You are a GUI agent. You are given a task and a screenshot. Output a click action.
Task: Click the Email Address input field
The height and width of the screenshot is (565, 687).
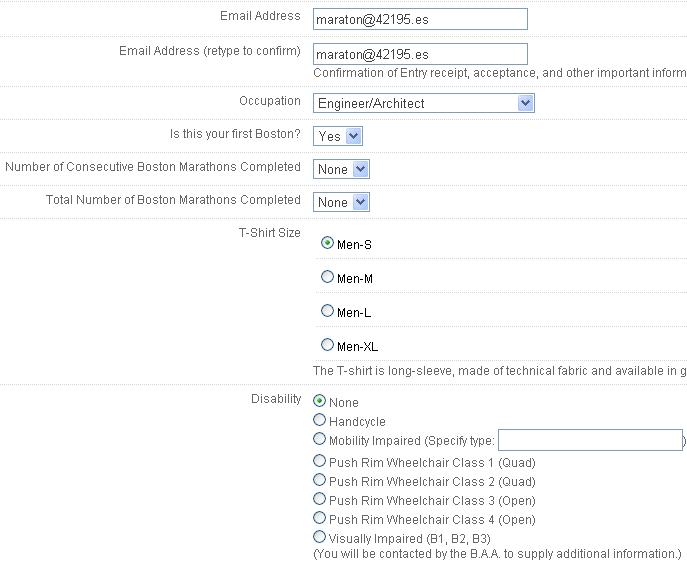[x=420, y=19]
